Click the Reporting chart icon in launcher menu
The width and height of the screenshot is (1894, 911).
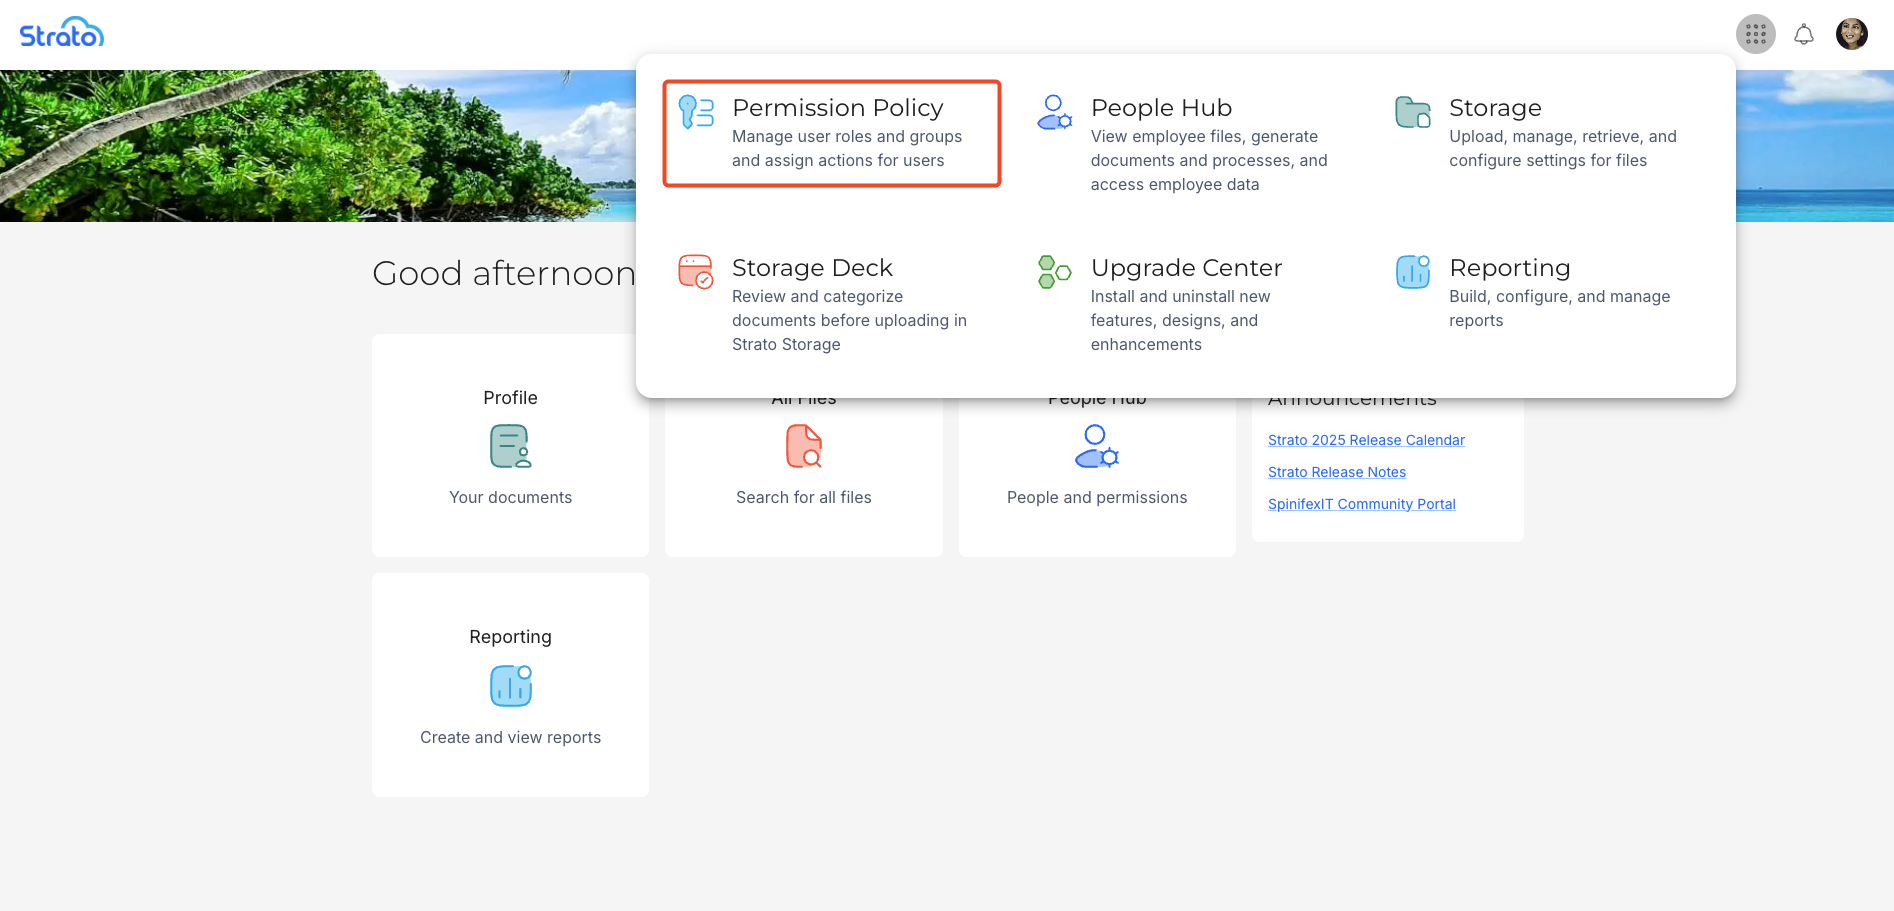pos(1412,271)
